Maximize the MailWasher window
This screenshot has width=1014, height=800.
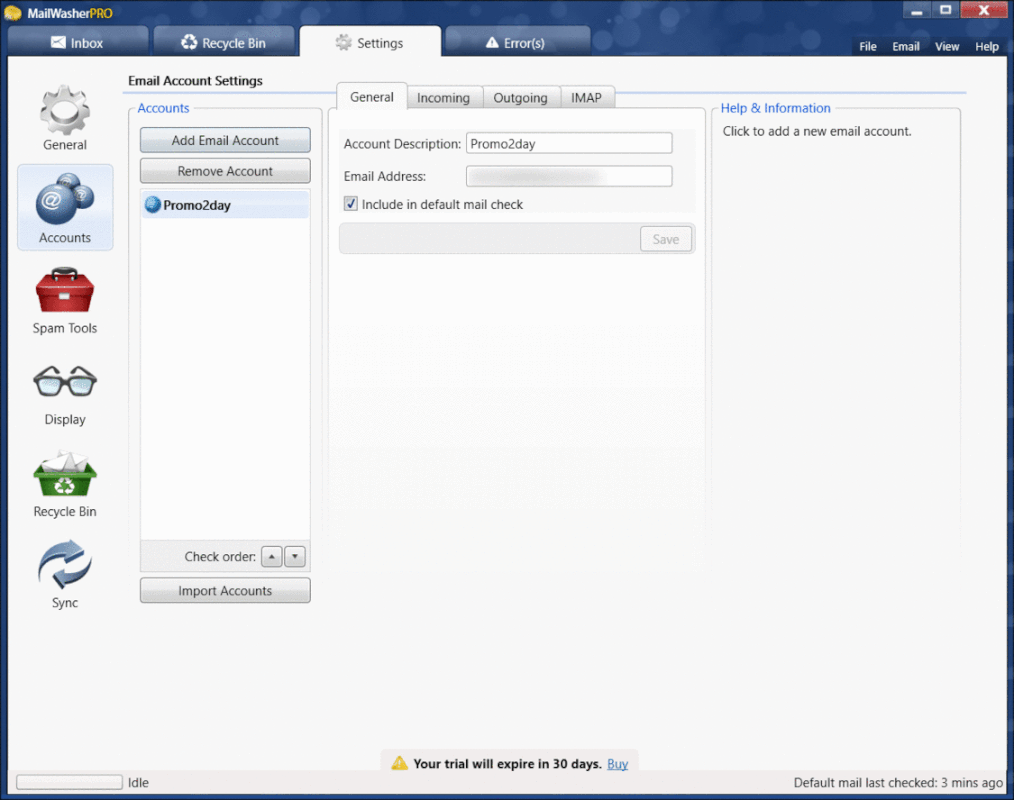pyautogui.click(x=945, y=10)
